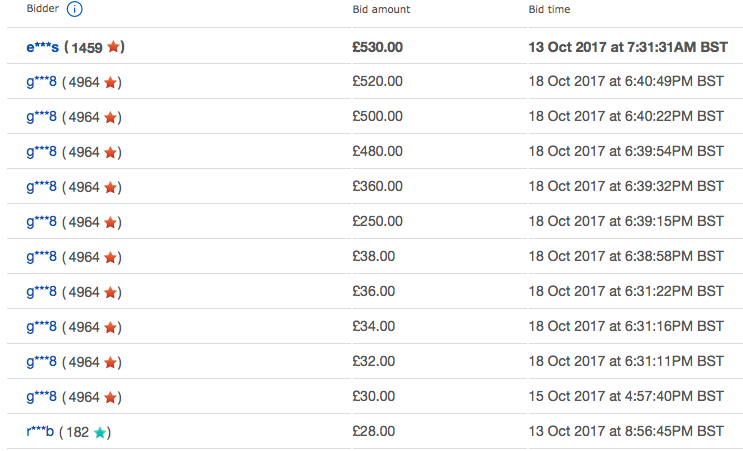
Task: Open bidder e***s profile link
Action: point(43,47)
